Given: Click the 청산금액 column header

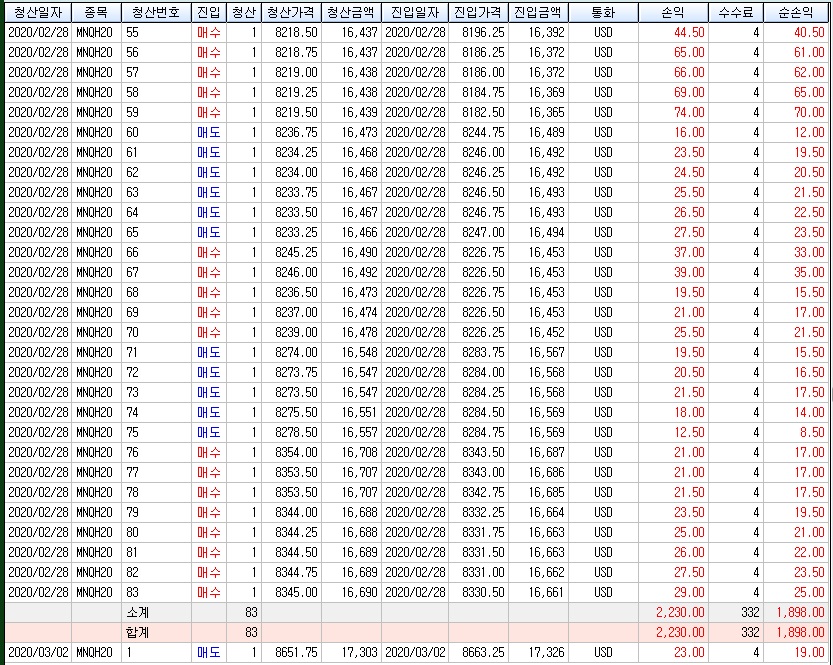Looking at the screenshot, I should [351, 12].
